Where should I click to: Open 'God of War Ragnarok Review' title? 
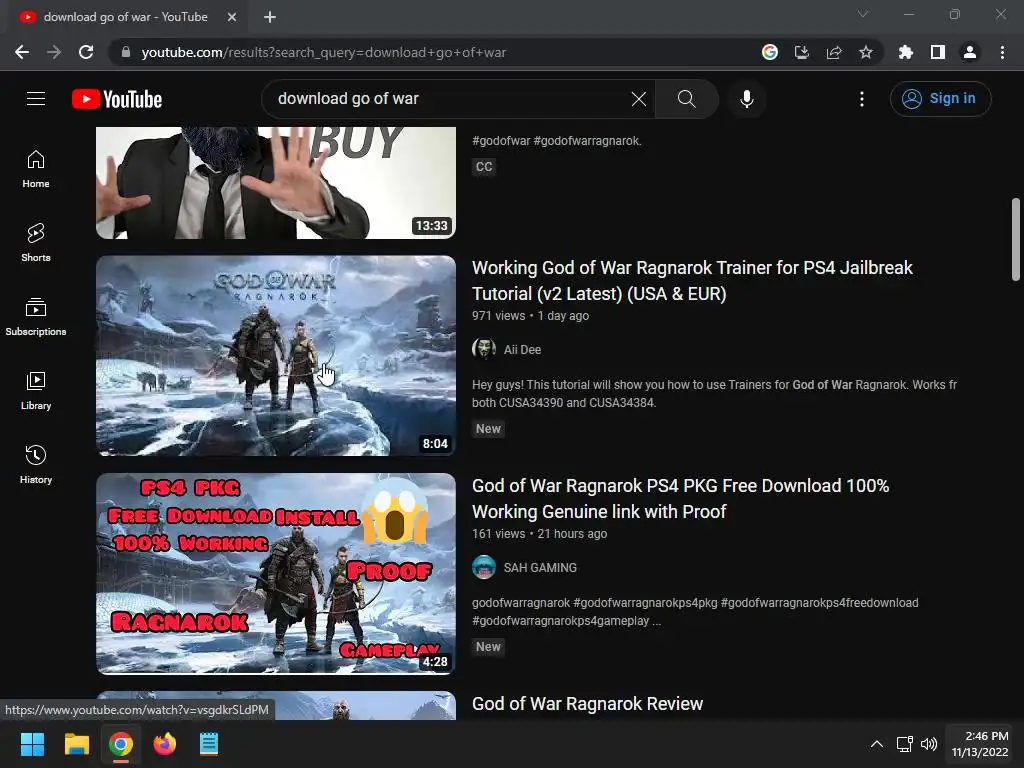coord(587,704)
